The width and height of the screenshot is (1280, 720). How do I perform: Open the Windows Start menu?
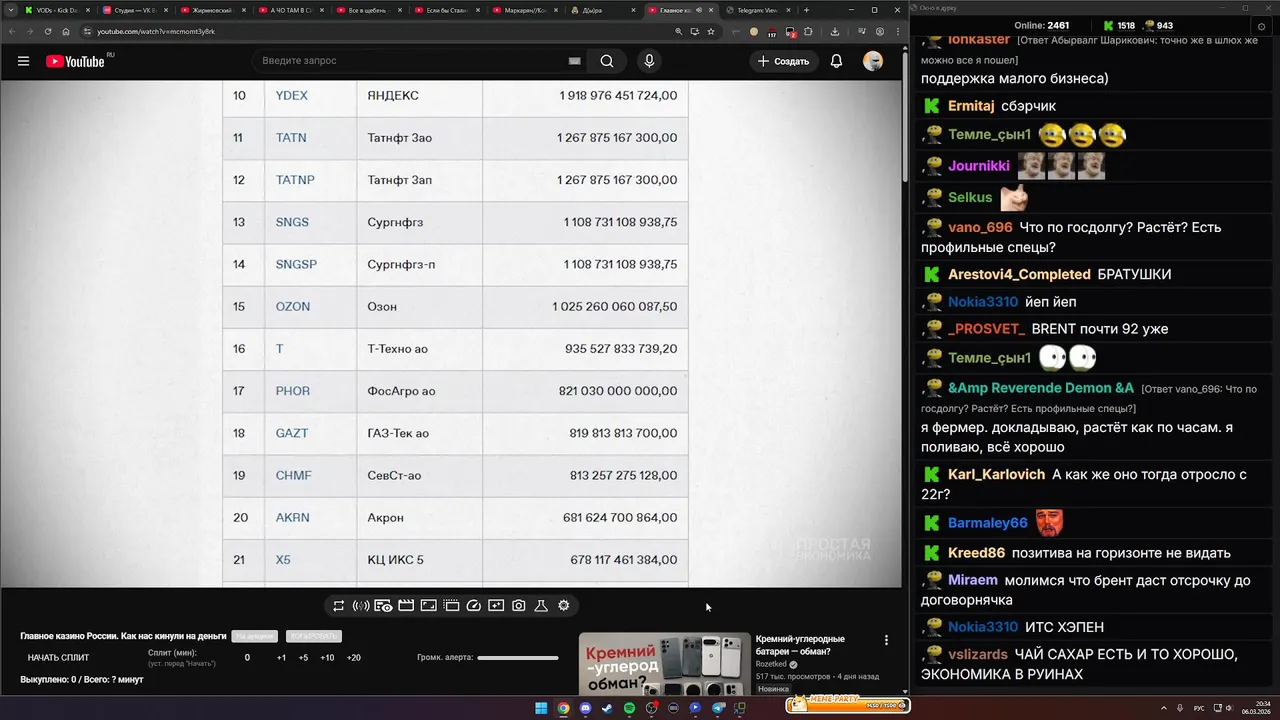[x=541, y=708]
